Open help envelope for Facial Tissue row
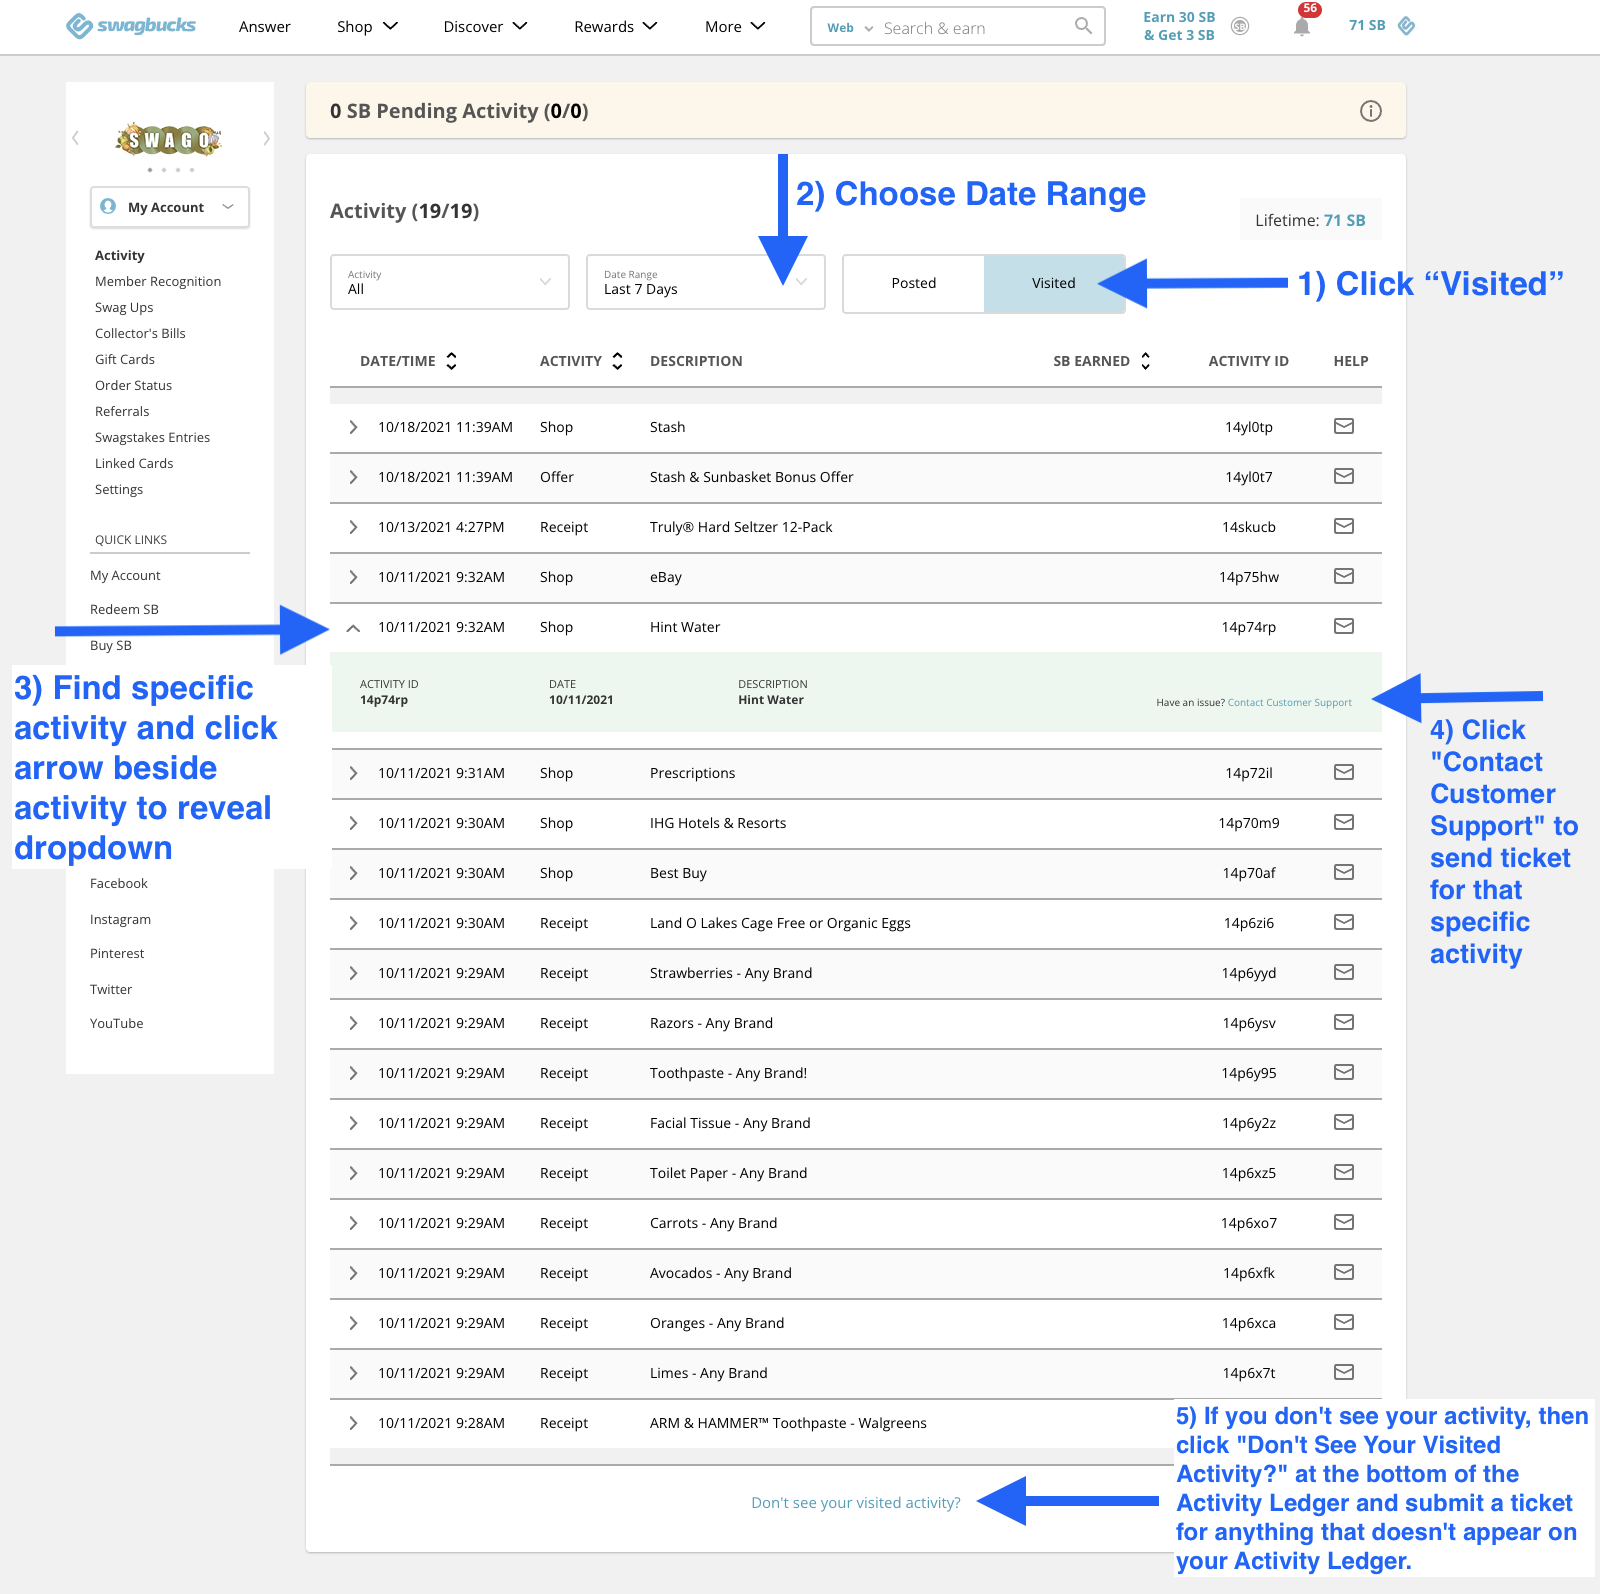Screen dimensions: 1600x1594 coord(1344,1122)
